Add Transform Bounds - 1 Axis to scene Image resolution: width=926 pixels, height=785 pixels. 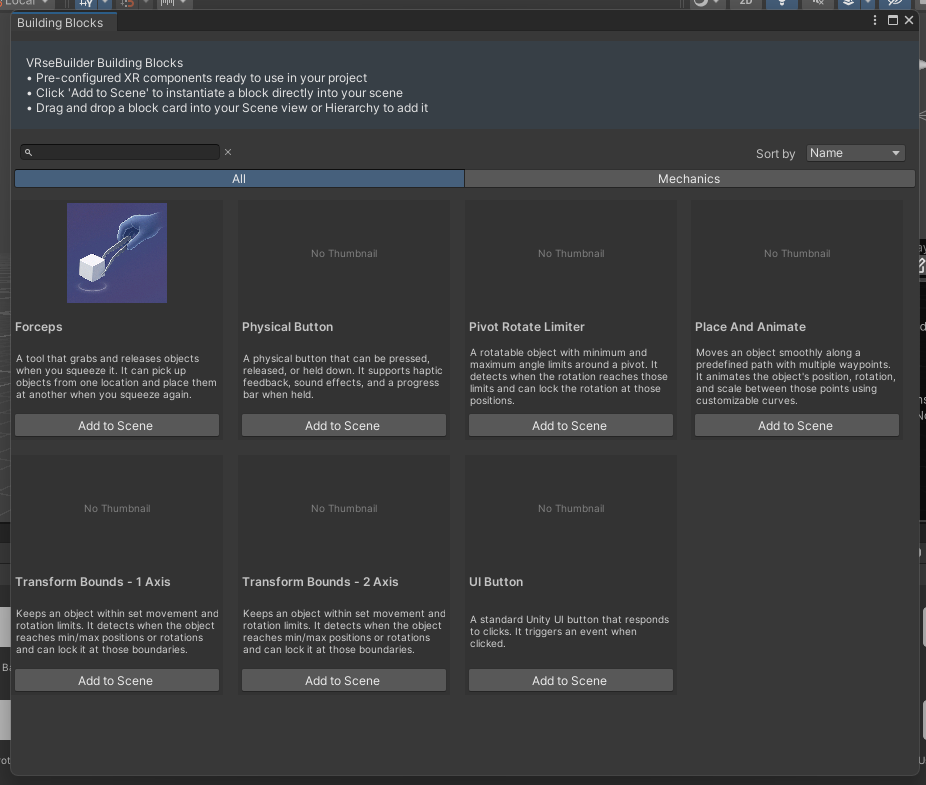[x=116, y=680]
